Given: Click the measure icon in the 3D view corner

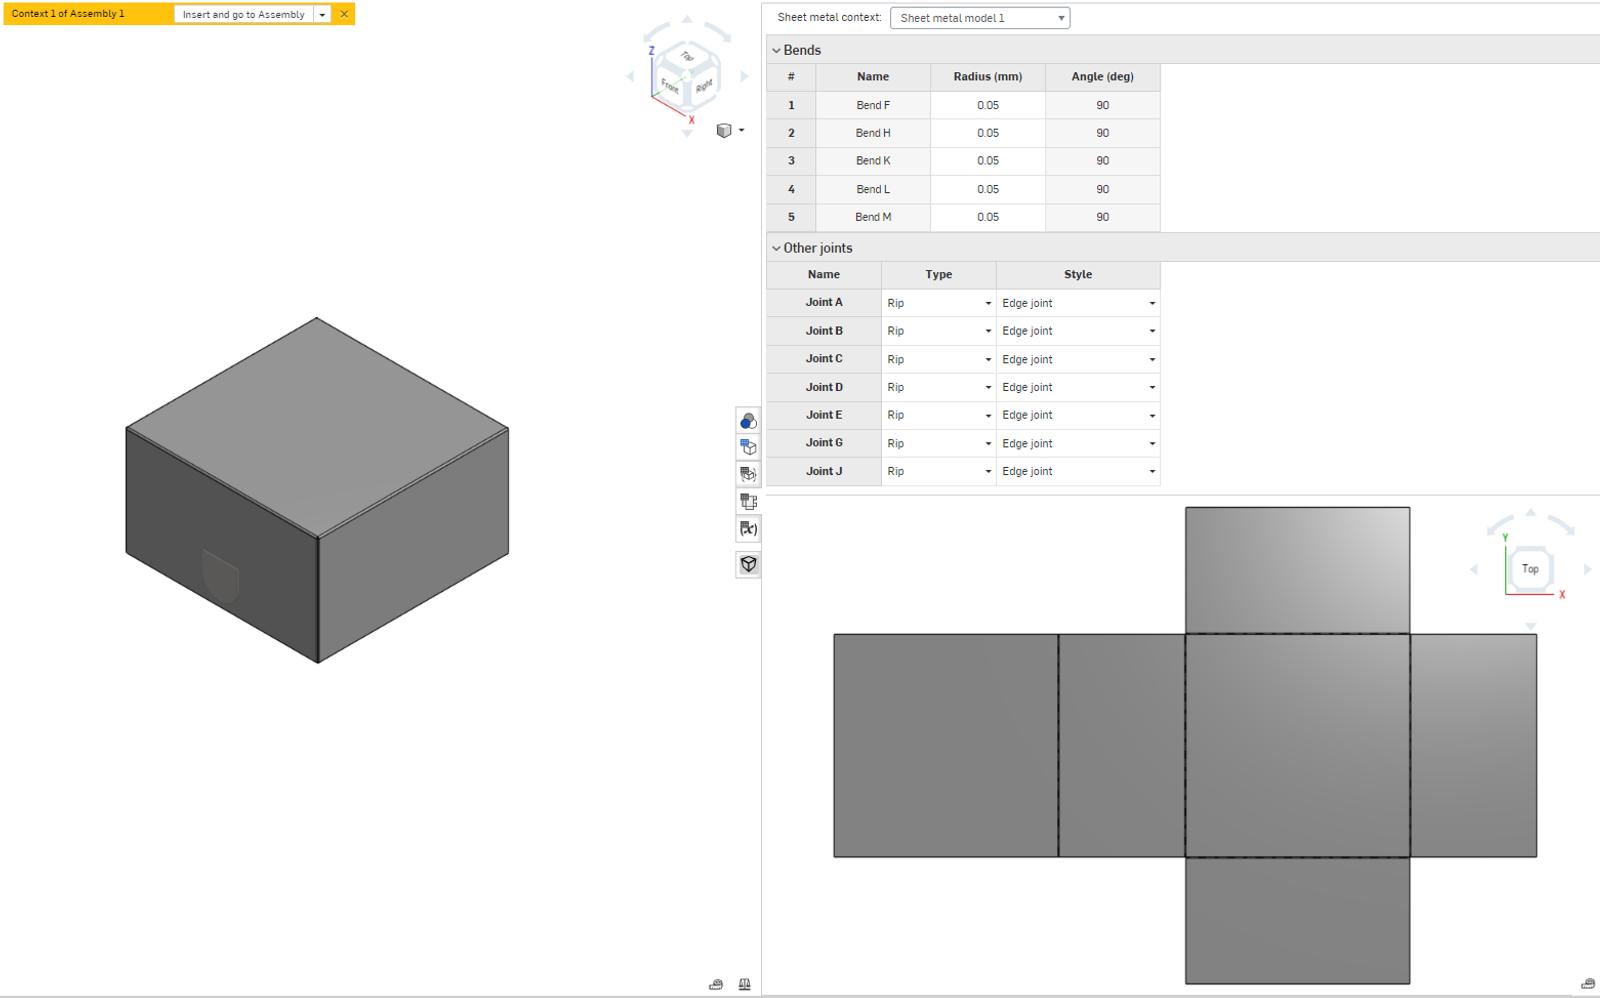Looking at the screenshot, I should click(x=716, y=985).
